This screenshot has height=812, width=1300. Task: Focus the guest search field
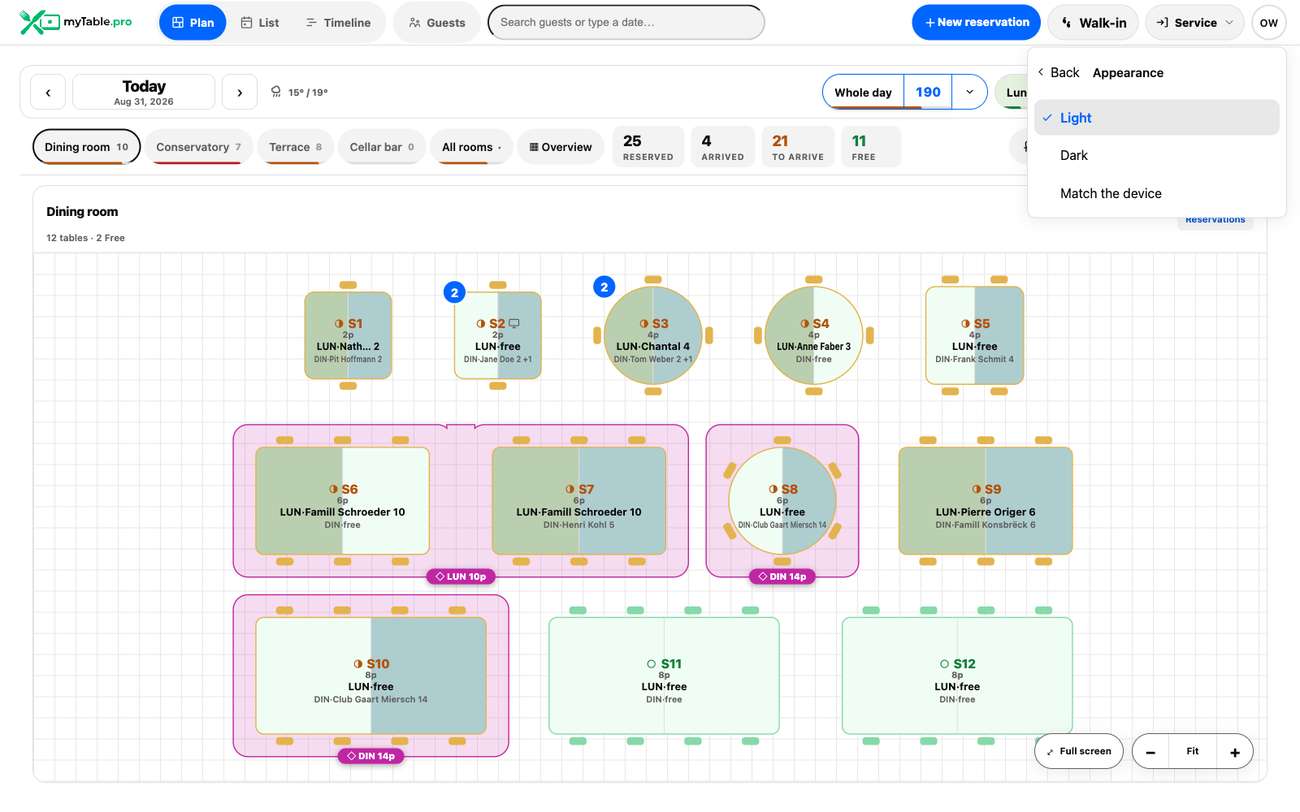[x=626, y=22]
